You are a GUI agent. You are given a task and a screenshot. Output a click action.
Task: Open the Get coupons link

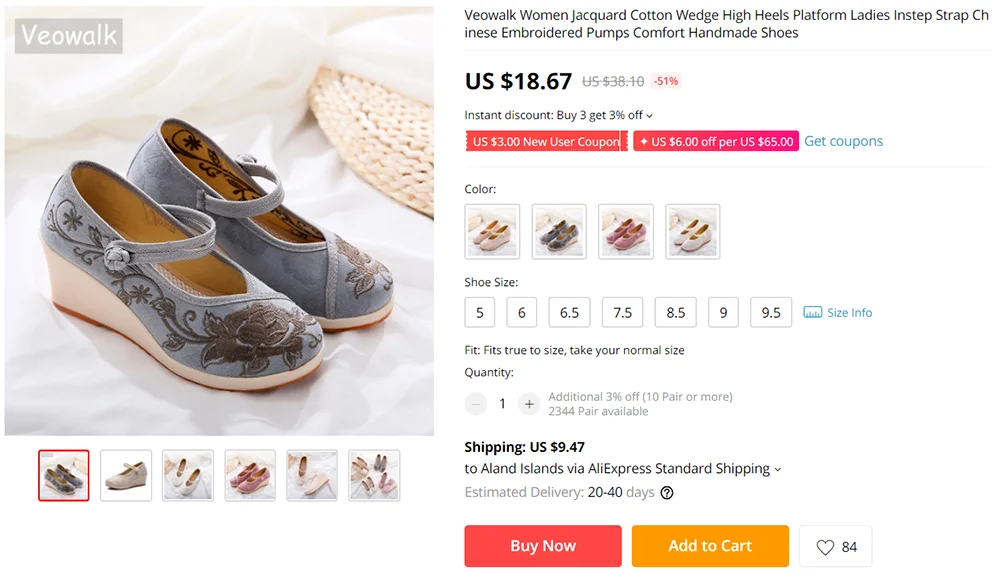pyautogui.click(x=843, y=141)
